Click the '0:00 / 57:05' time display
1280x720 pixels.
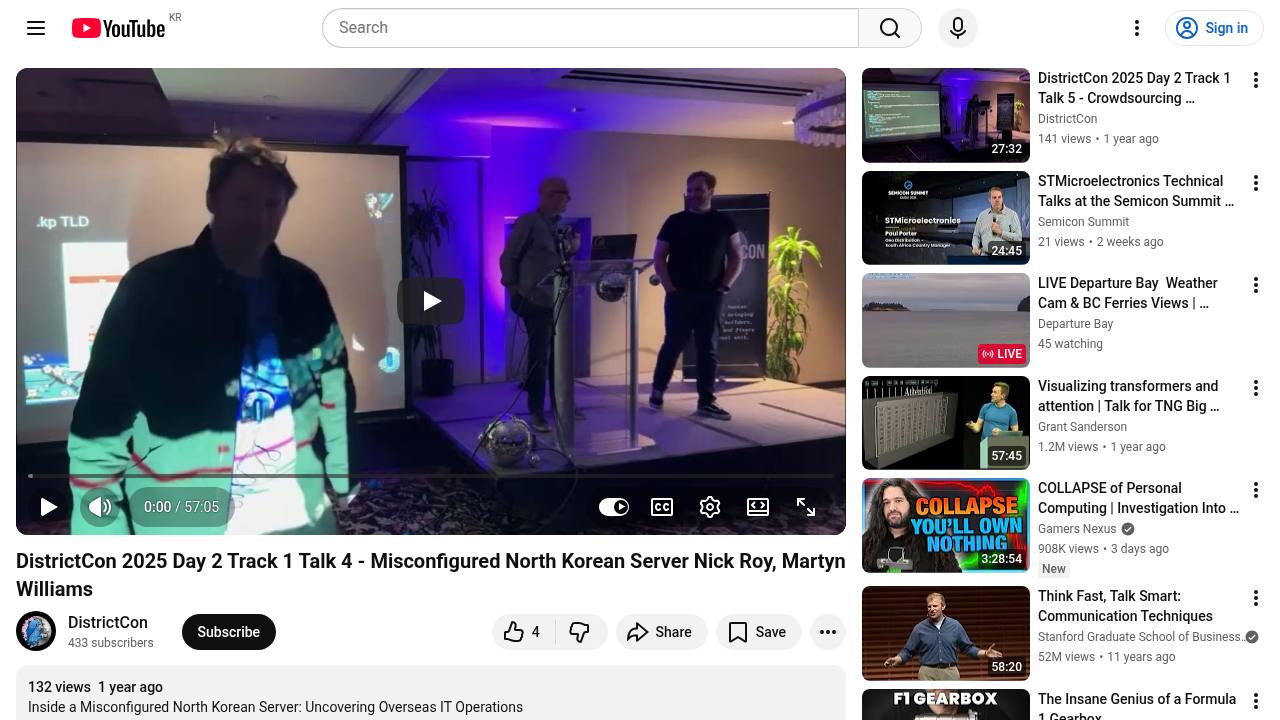181,507
